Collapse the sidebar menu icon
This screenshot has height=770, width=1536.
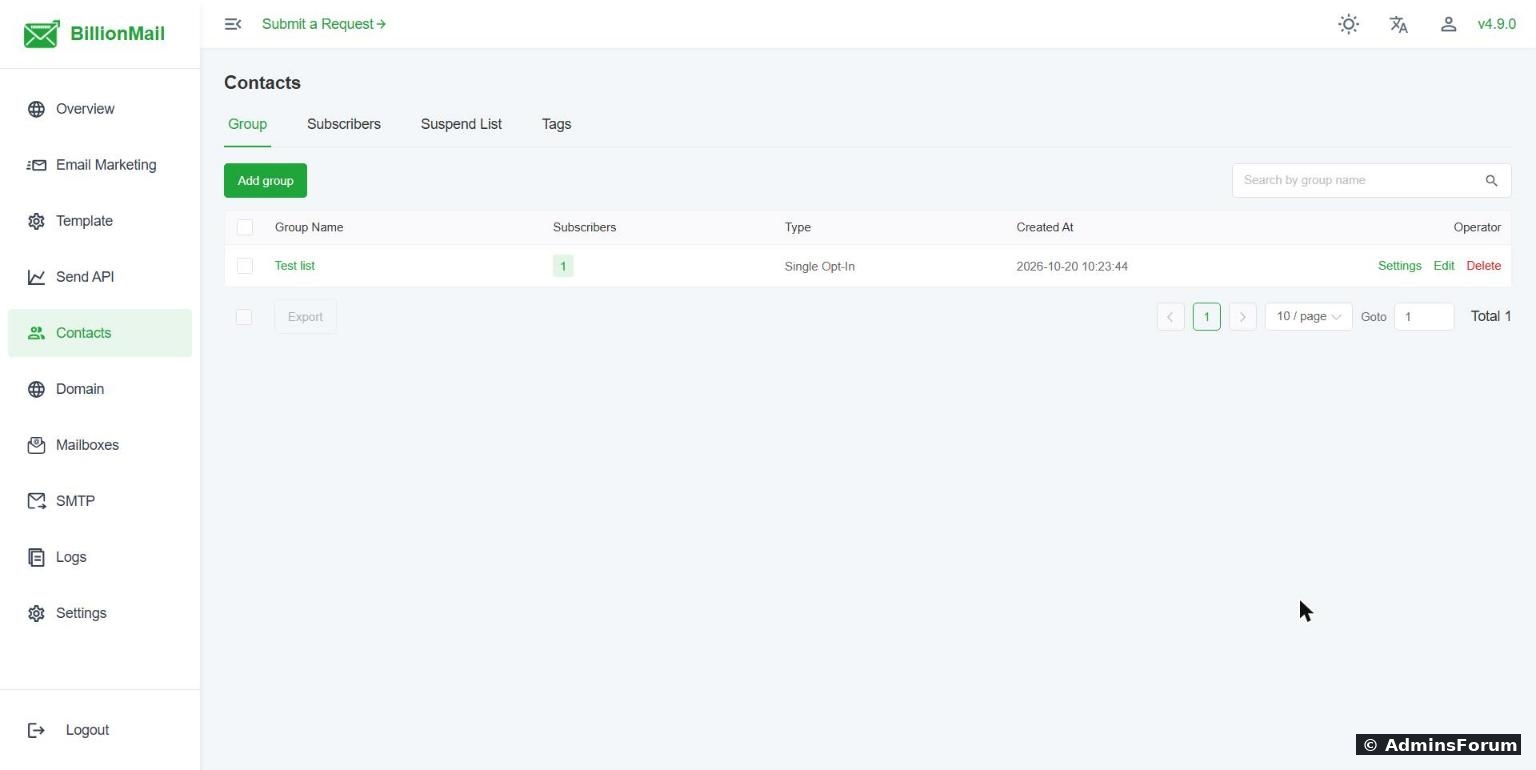pyautogui.click(x=233, y=24)
